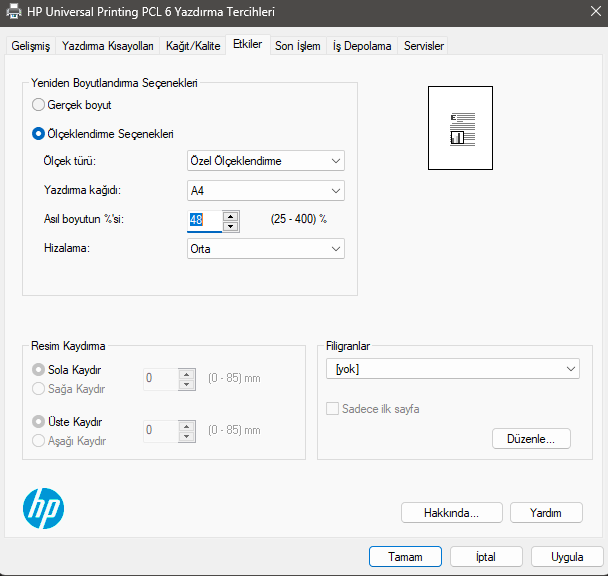Image resolution: width=608 pixels, height=576 pixels.
Task: Go to the Yazdırma Kısayolları tab
Action: [107, 46]
